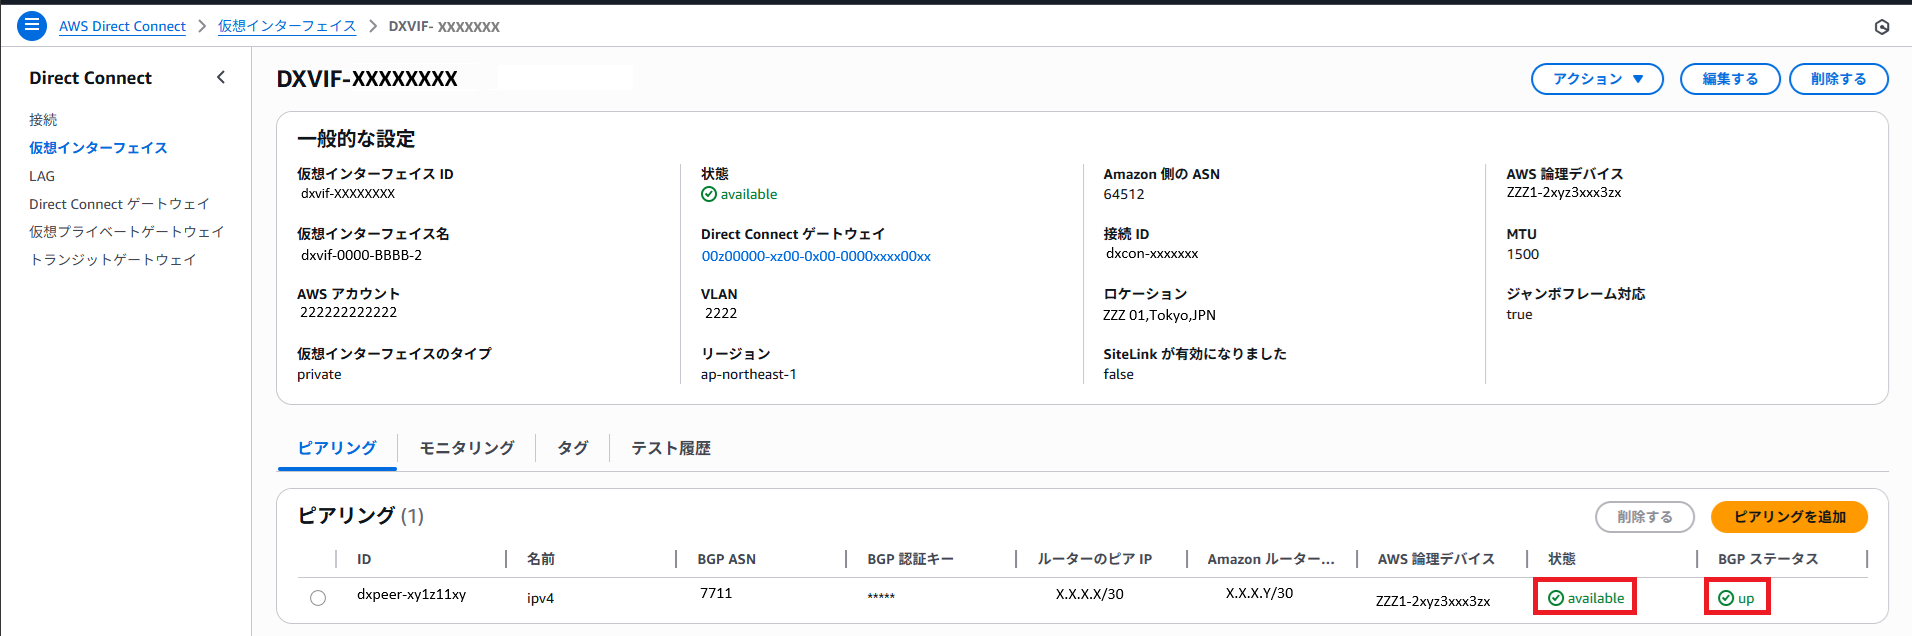The image size is (1912, 636).
Task: Click the Direct Connect sidebar title
Action: point(90,78)
